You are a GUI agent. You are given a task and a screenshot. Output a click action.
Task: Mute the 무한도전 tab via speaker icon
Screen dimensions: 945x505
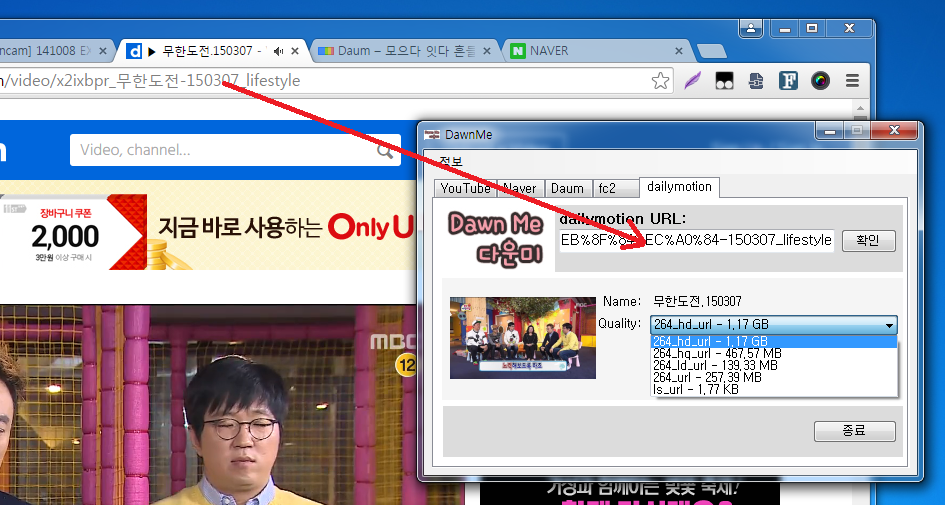[278, 51]
